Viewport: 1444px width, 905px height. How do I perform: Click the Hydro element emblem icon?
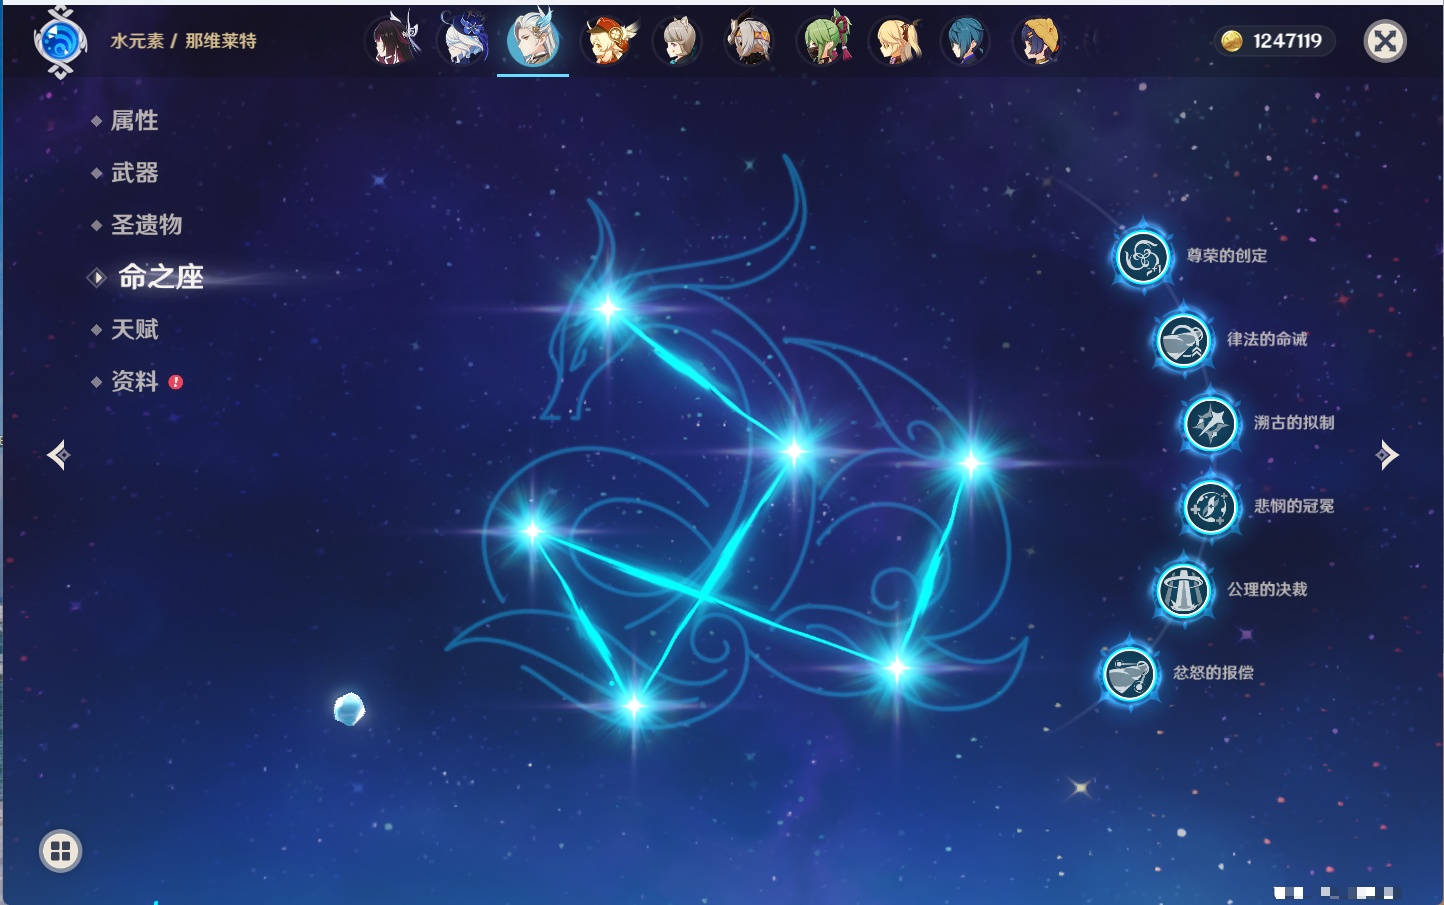tap(60, 42)
